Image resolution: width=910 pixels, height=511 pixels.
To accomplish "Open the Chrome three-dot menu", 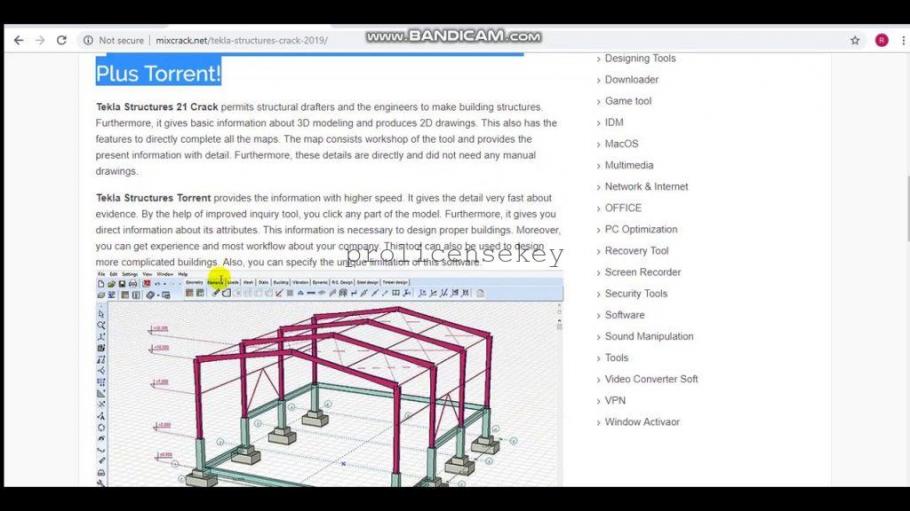I will click(x=903, y=40).
